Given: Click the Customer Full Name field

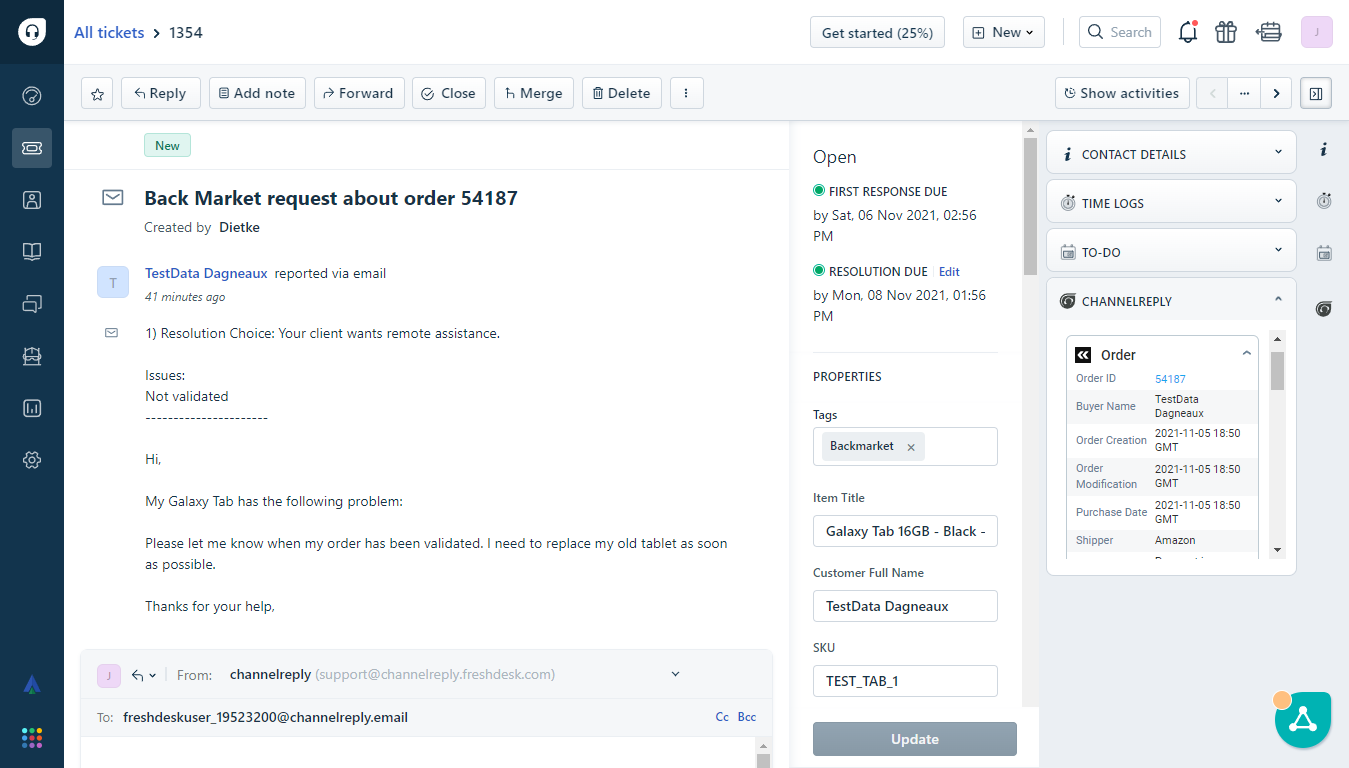Looking at the screenshot, I should click(905, 606).
